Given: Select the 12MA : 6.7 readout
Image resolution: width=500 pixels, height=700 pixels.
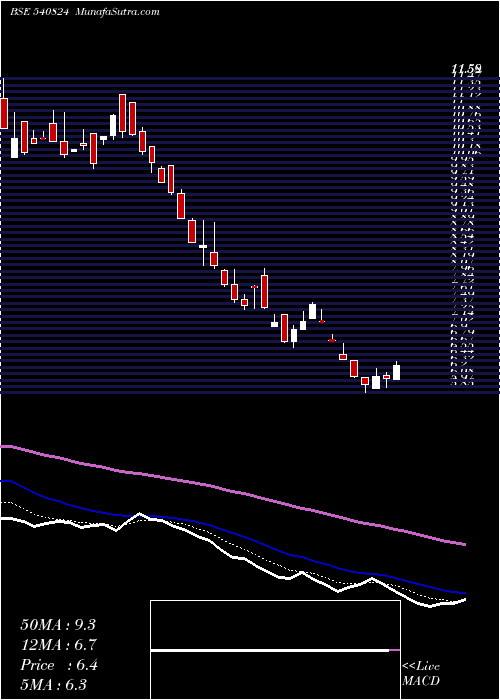Looking at the screenshot, I should point(58,645).
